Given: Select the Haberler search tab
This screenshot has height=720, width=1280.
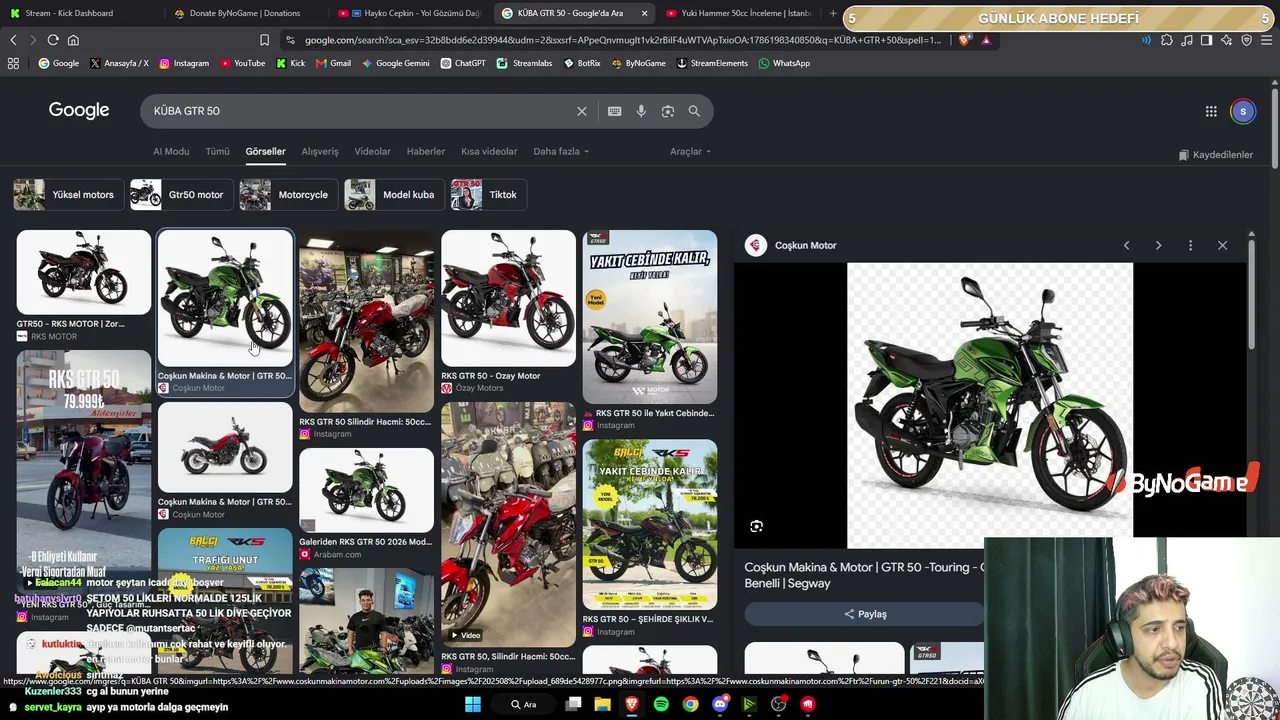Looking at the screenshot, I should pyautogui.click(x=426, y=151).
